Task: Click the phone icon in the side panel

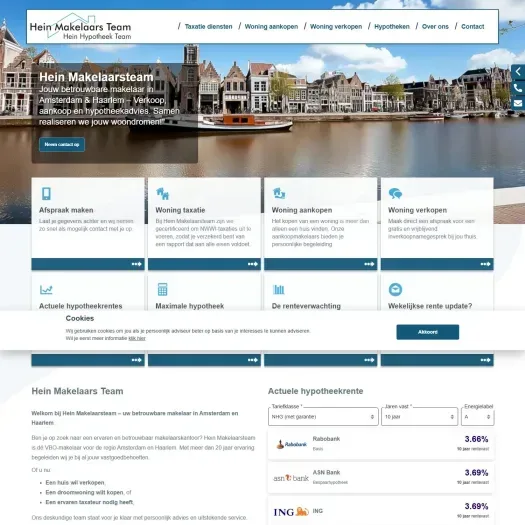Action: coord(518,88)
